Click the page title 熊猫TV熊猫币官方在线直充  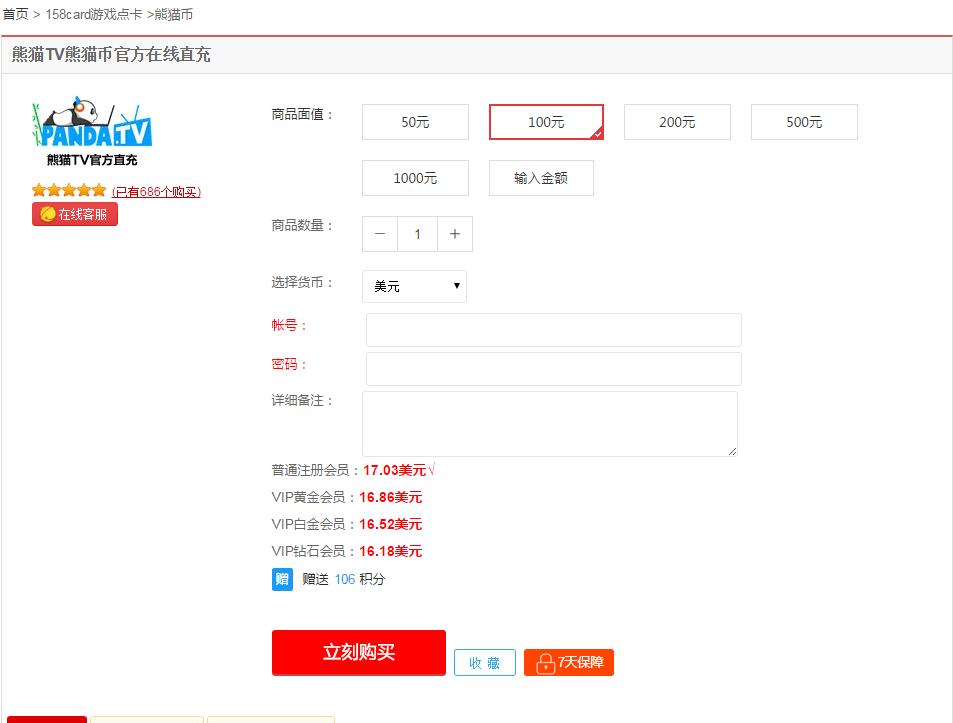click(x=111, y=55)
